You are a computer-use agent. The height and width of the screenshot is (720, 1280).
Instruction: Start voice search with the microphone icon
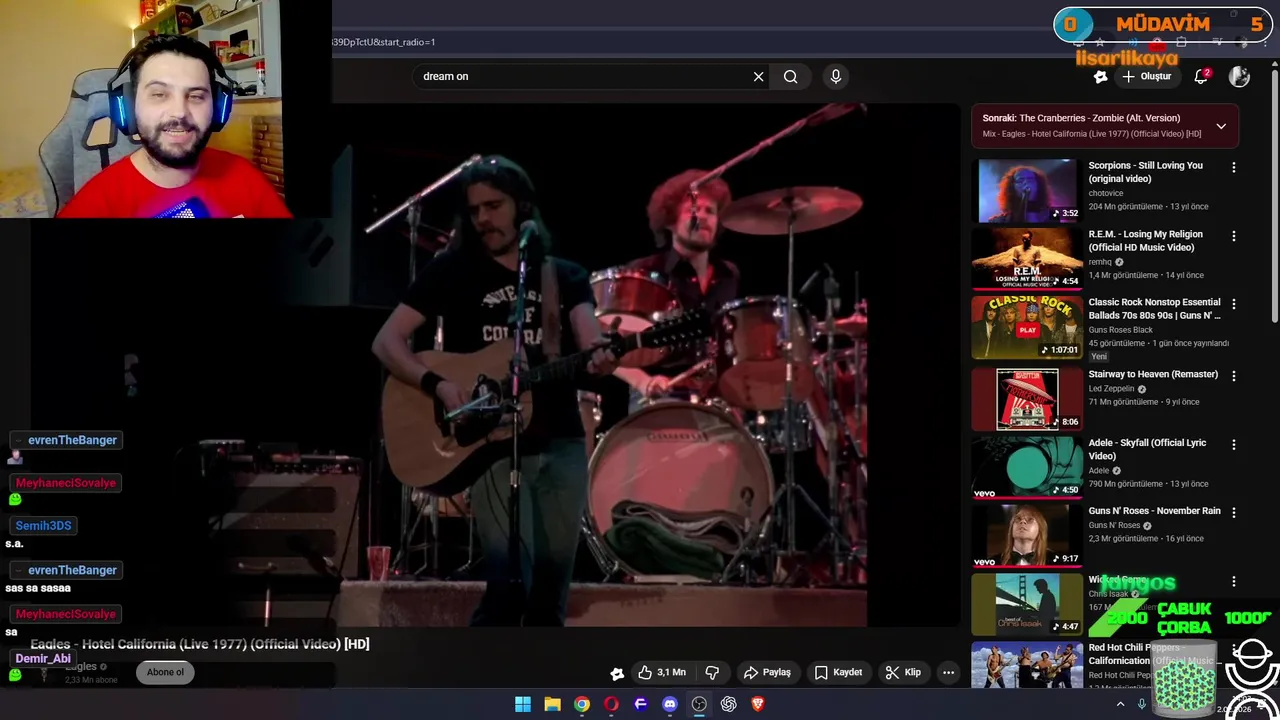point(836,76)
